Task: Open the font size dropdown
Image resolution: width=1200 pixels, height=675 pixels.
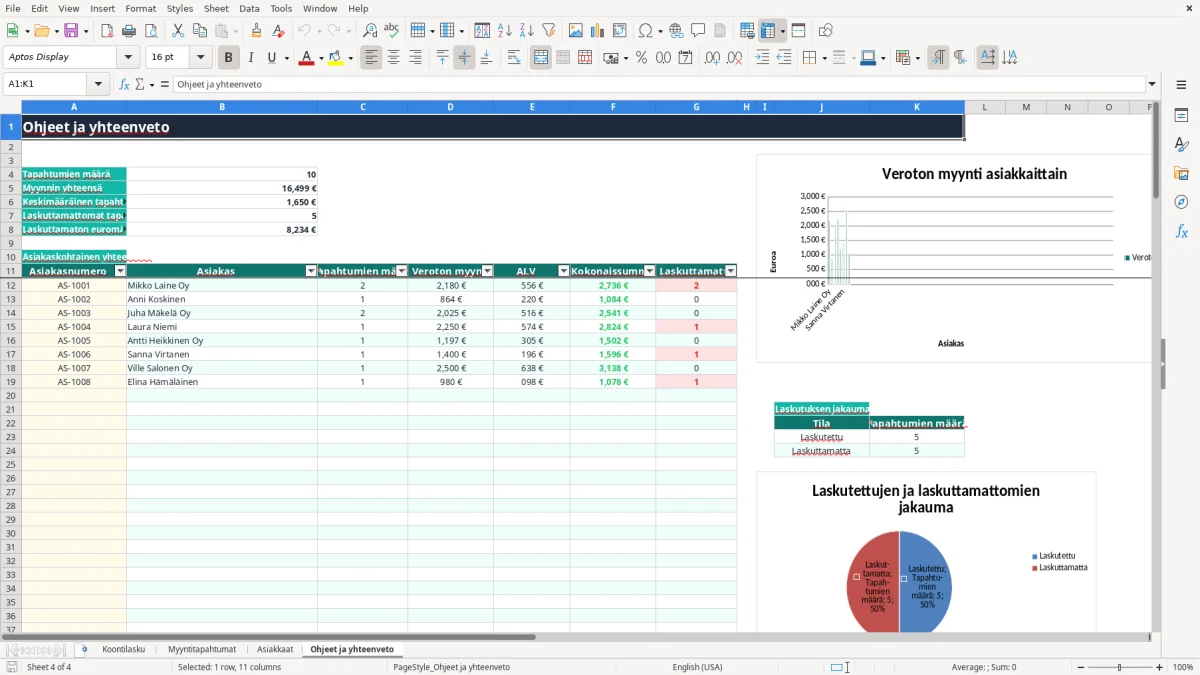Action: (x=200, y=58)
